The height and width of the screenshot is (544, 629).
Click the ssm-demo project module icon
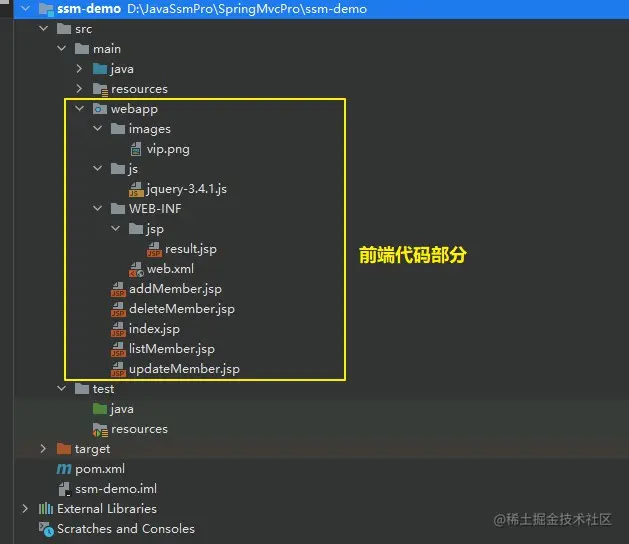(x=46, y=9)
